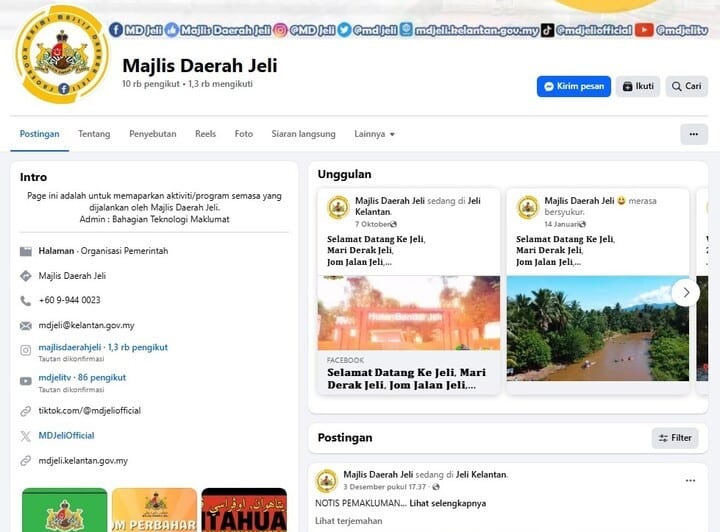The height and width of the screenshot is (532, 720).
Task: Open orange PERBAHARUI photo thumbnail
Action: point(154,510)
